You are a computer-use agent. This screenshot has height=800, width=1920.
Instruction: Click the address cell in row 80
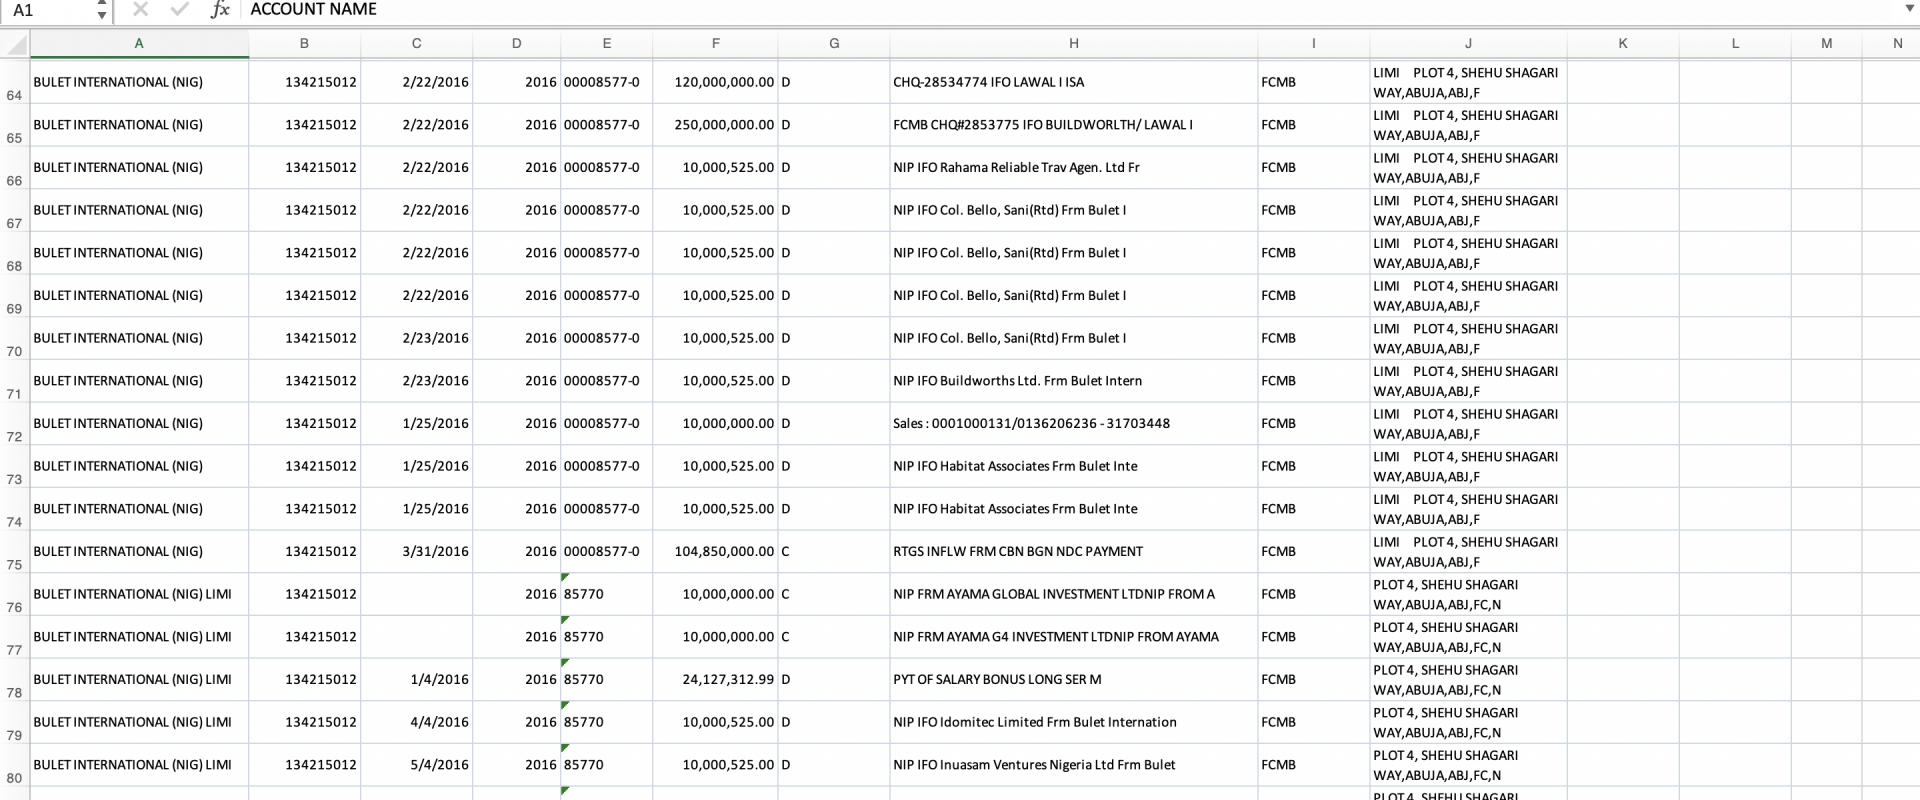[x=1468, y=764]
